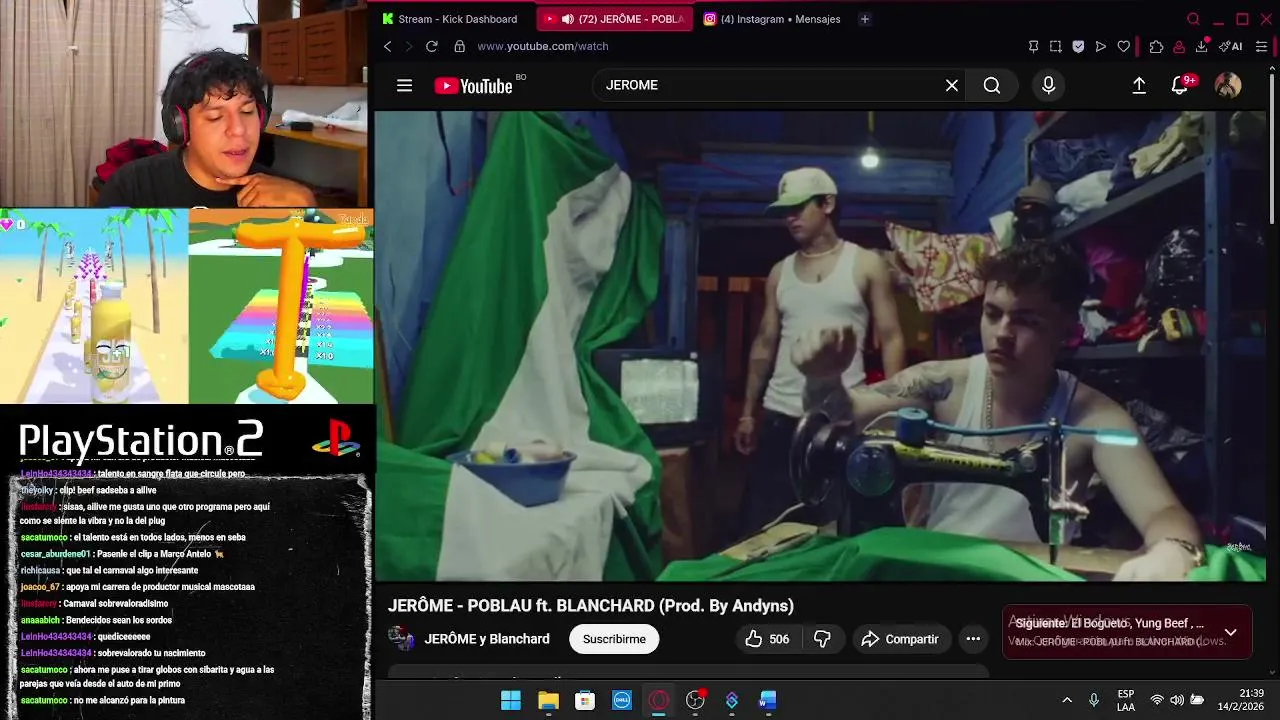Open the browser downloads icon

[1202, 46]
